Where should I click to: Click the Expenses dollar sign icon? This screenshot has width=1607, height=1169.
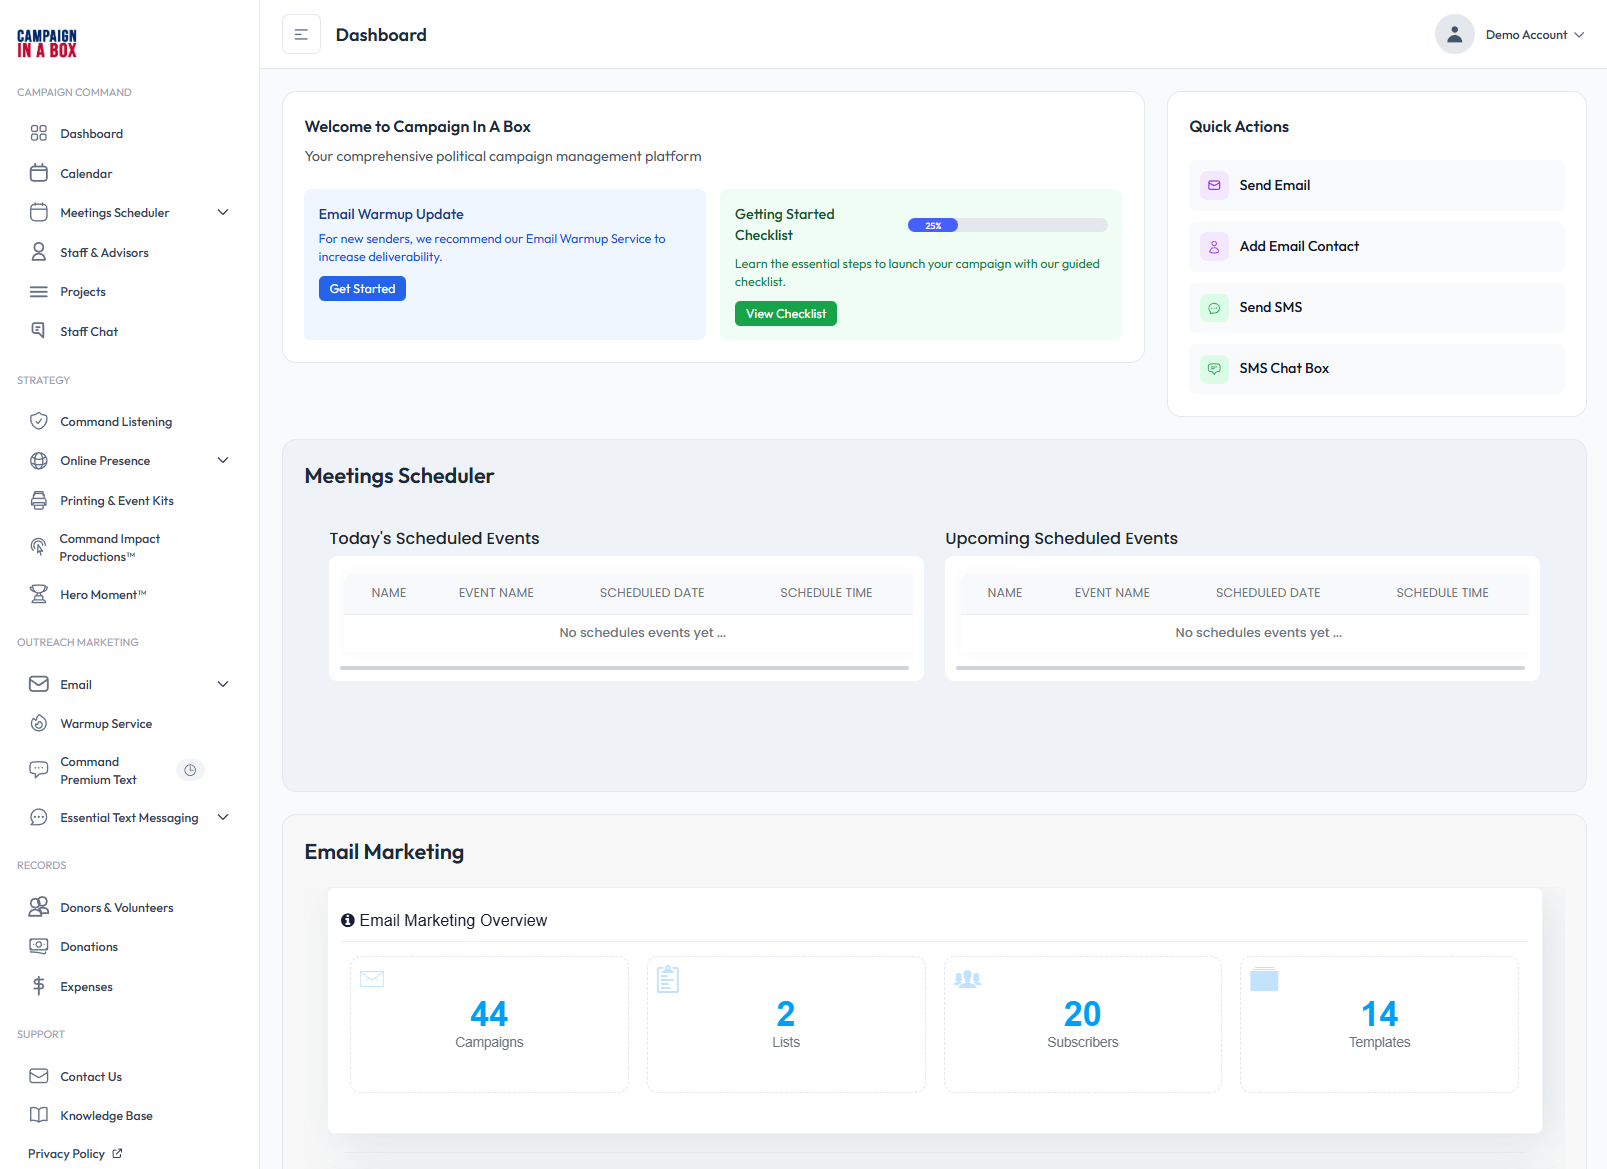(39, 987)
